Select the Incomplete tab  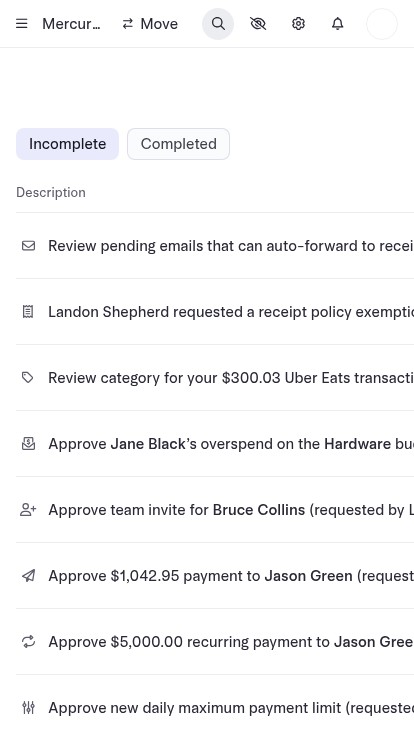(x=68, y=144)
